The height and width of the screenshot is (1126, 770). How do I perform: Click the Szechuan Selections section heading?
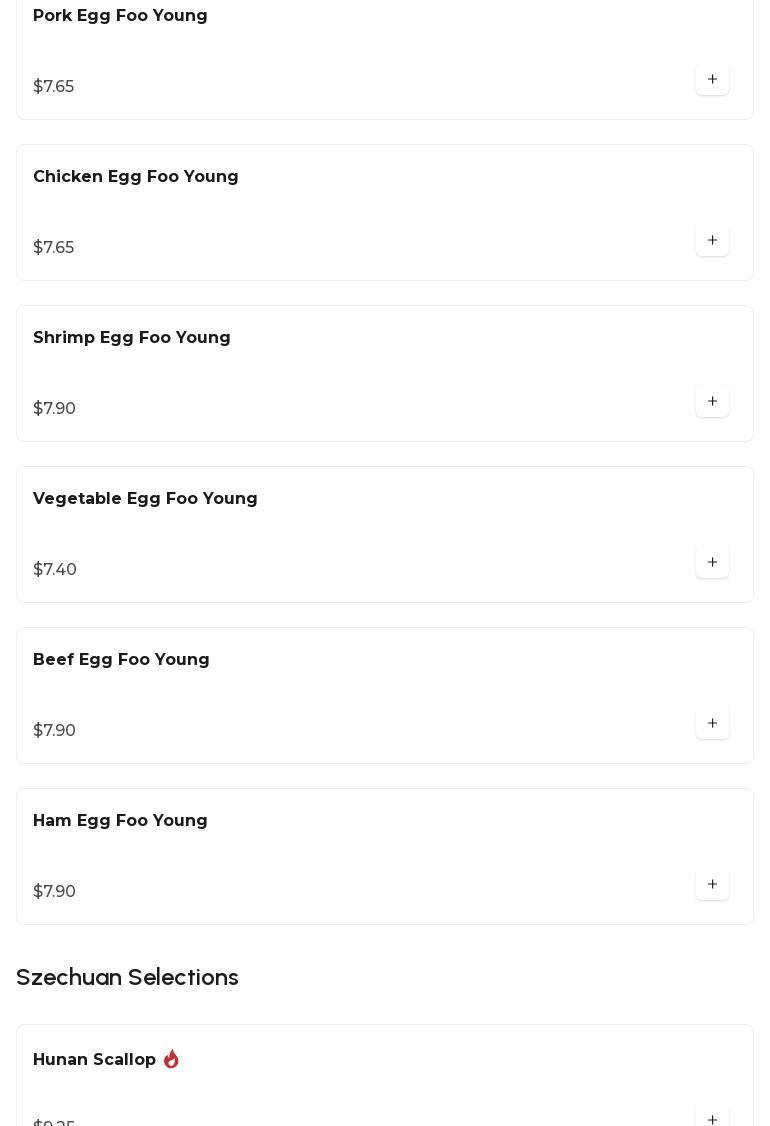tap(127, 977)
